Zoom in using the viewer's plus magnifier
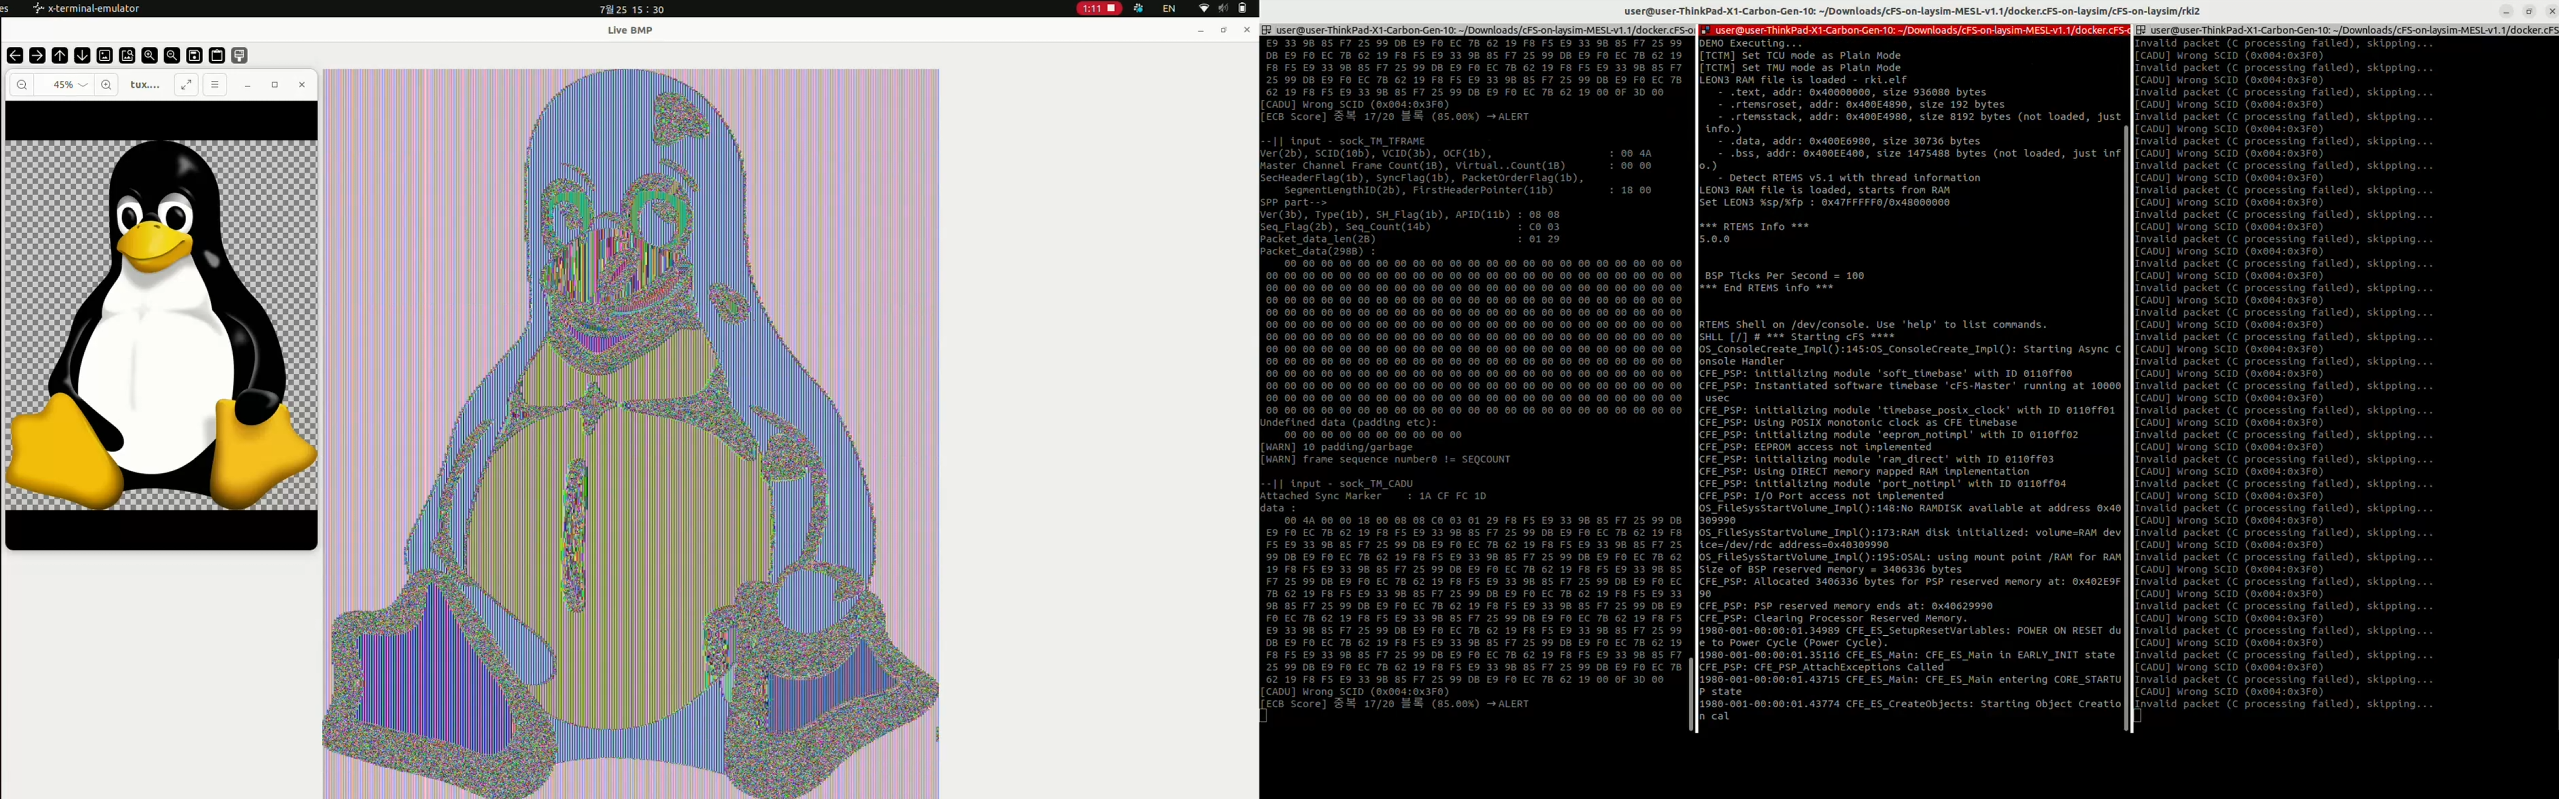 106,85
